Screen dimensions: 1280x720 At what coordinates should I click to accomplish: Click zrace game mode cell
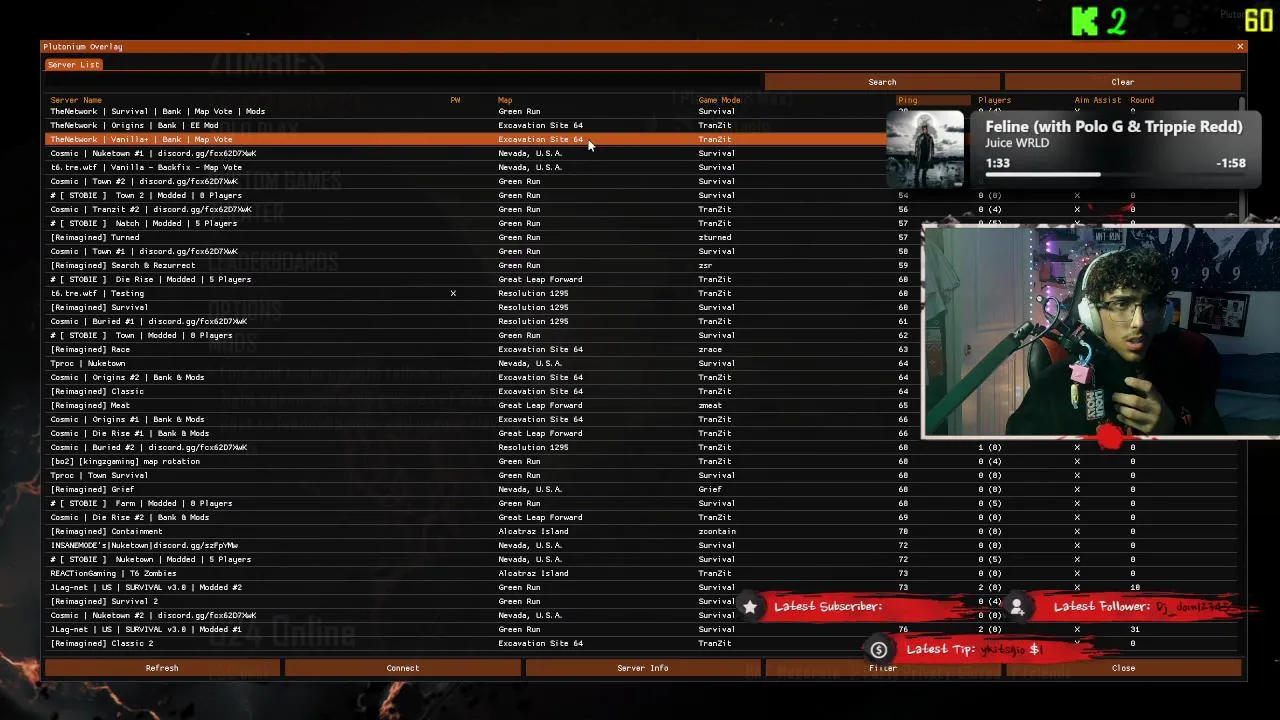click(x=710, y=349)
